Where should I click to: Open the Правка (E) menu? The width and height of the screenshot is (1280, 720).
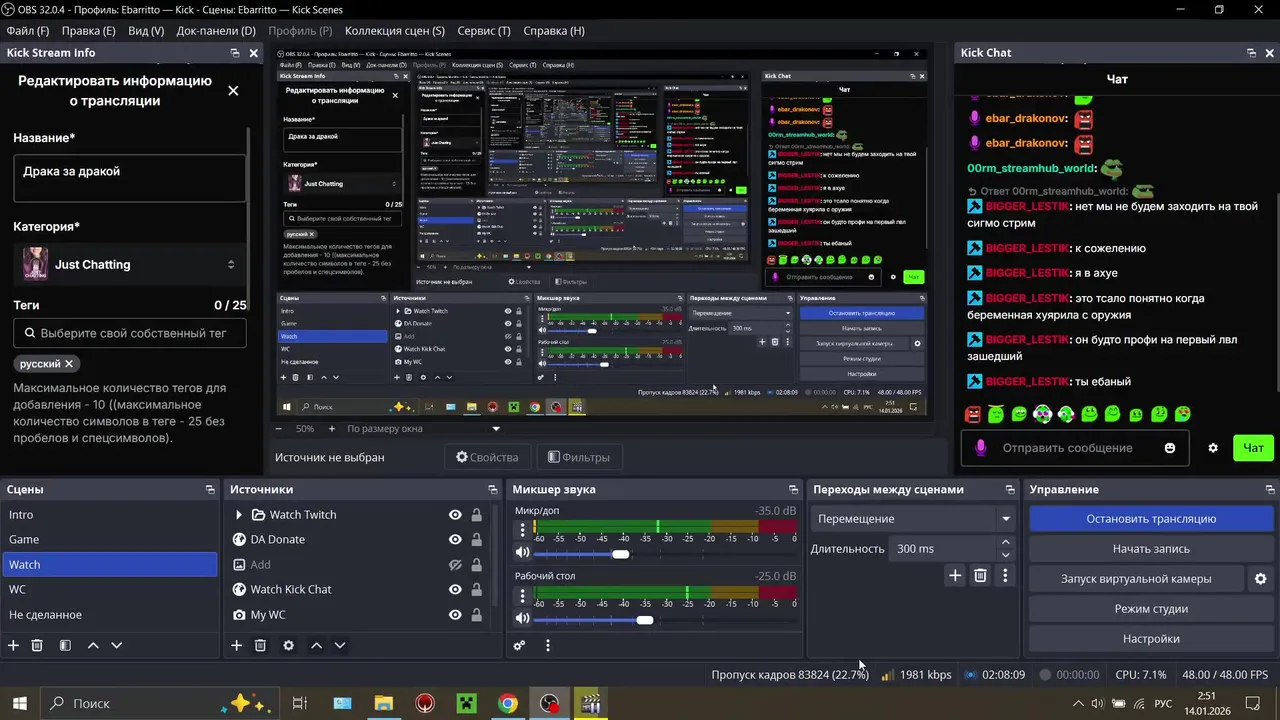point(88,31)
